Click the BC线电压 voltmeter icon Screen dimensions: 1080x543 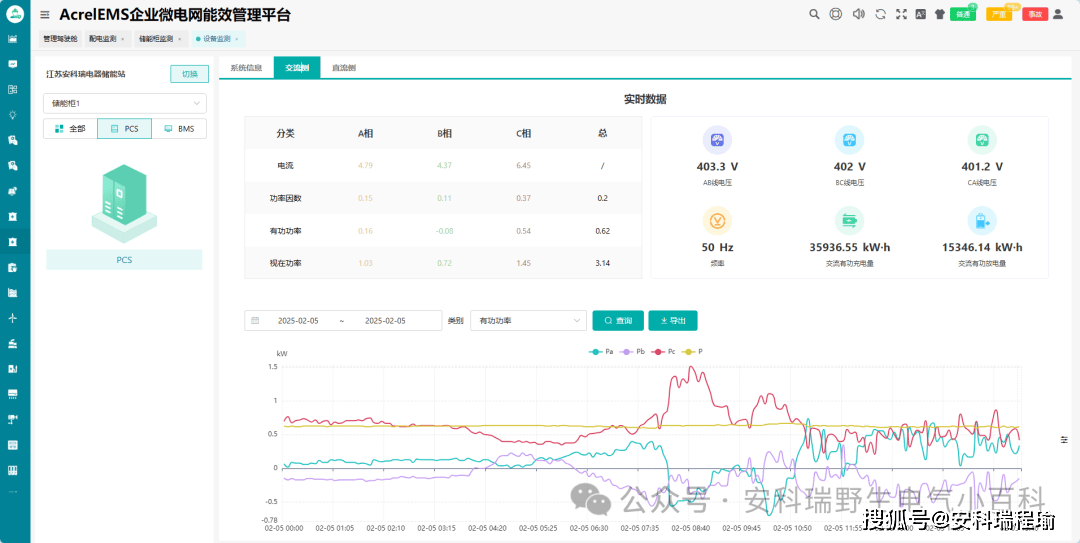[849, 141]
